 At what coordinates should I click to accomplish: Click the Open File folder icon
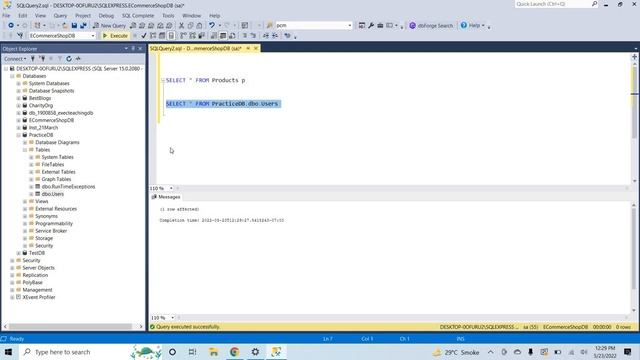coord(65,25)
